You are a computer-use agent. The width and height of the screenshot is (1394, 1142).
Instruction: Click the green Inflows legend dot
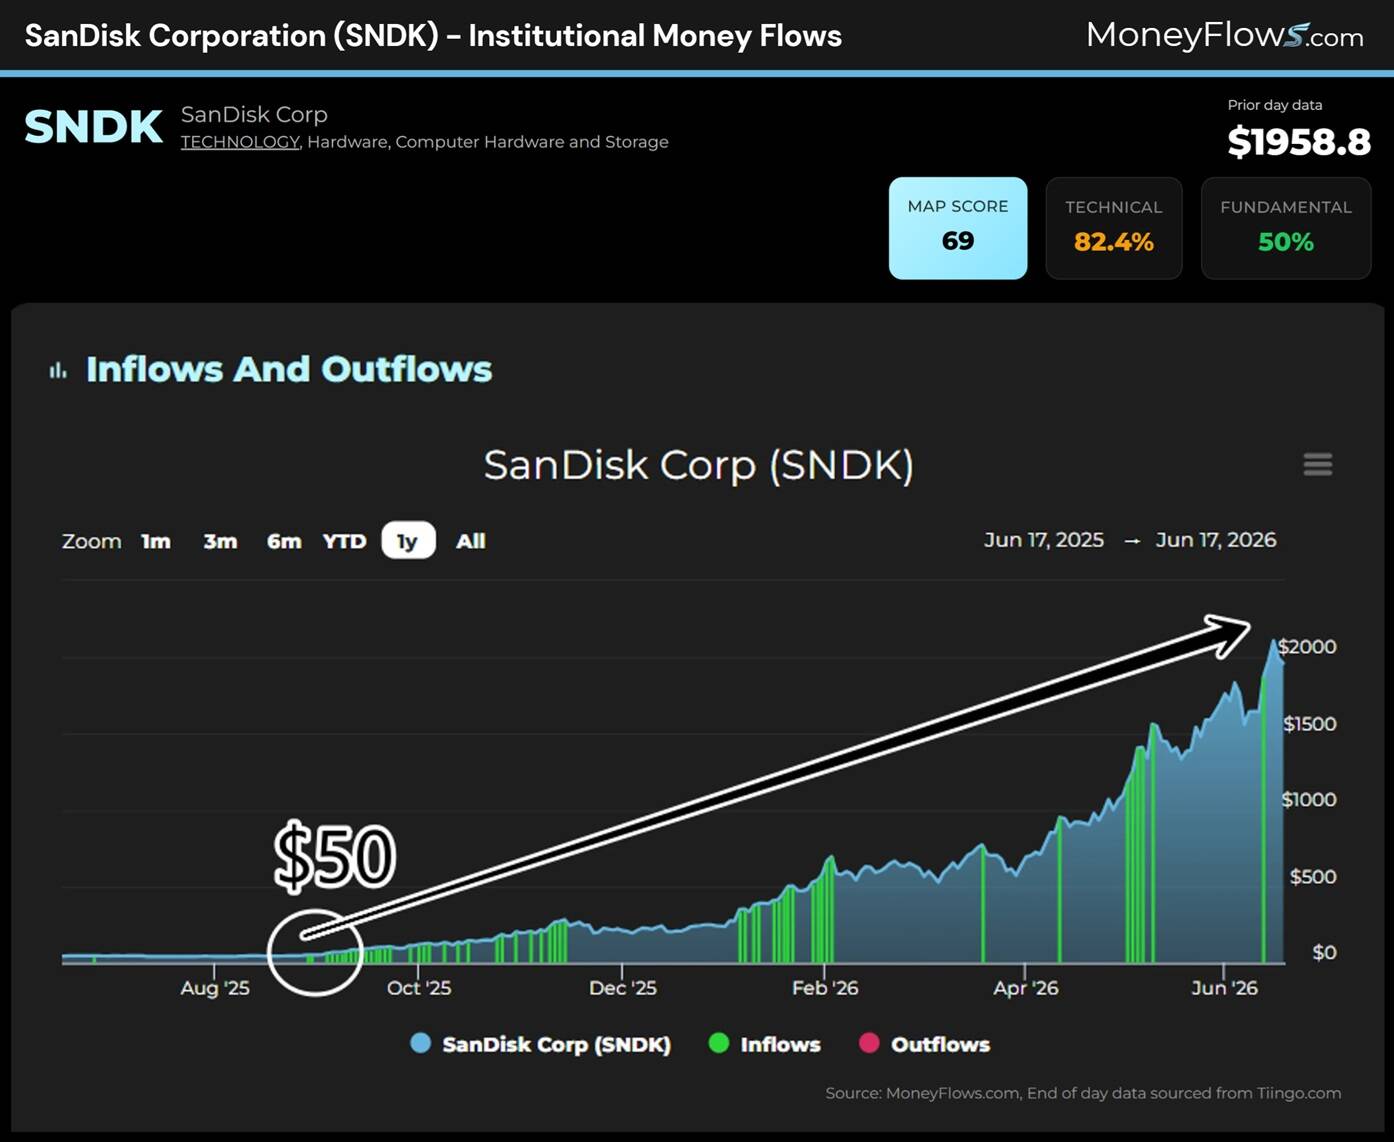(x=719, y=1043)
